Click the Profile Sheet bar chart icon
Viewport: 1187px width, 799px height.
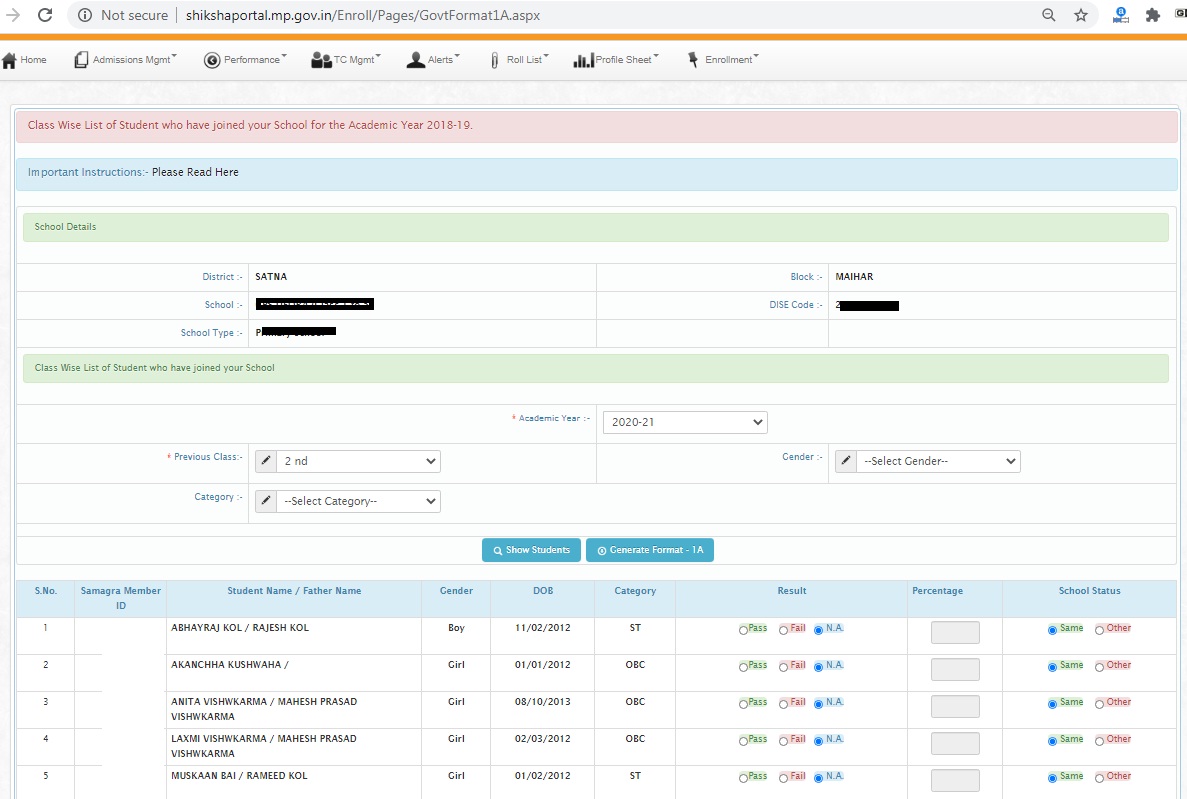point(583,60)
